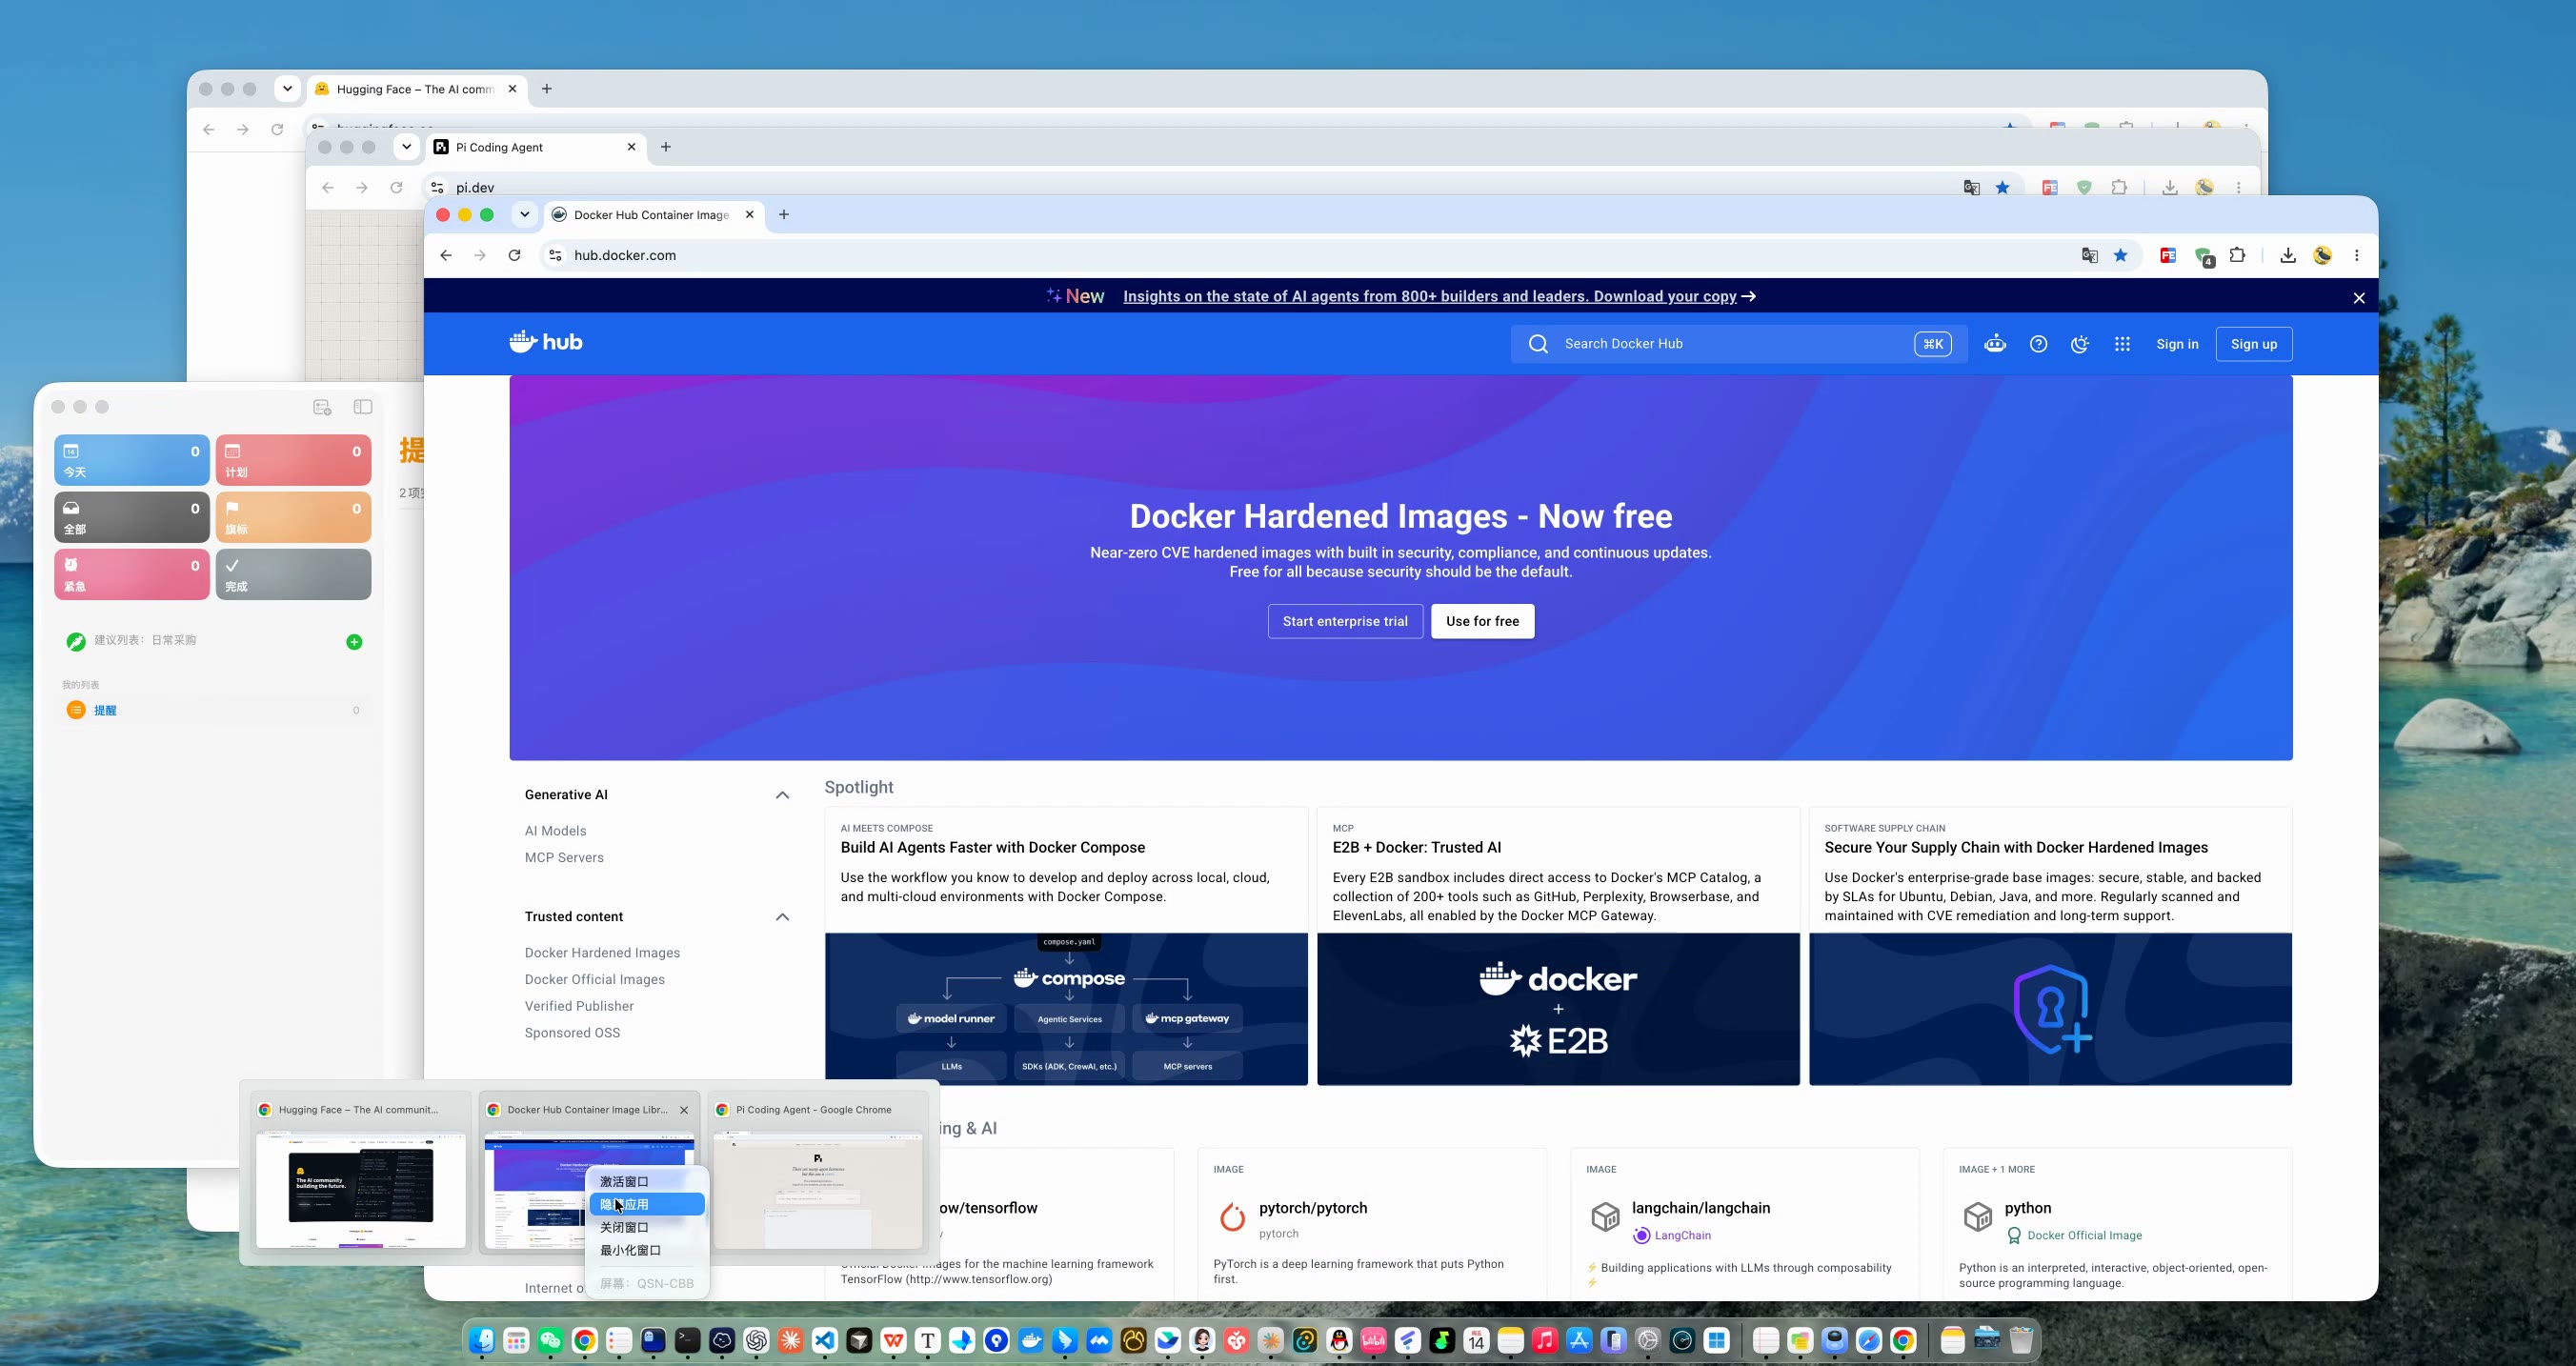2576x1366 pixels.
Task: Open Visual Studio Code from the Dock
Action: point(824,1340)
